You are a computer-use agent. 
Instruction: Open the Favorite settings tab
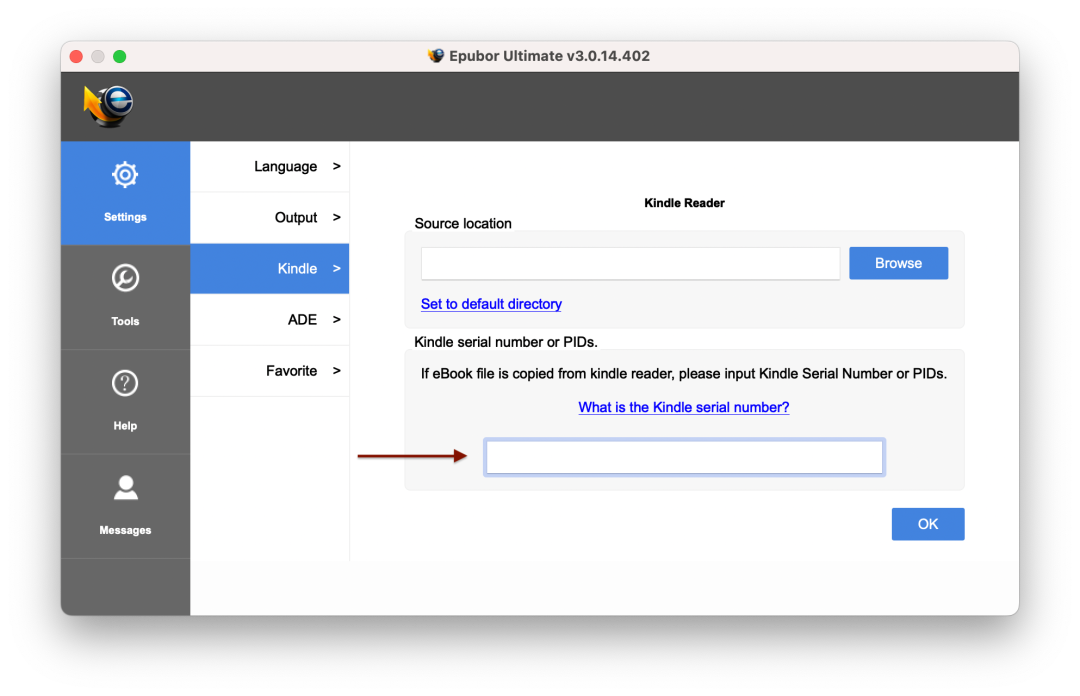(269, 371)
